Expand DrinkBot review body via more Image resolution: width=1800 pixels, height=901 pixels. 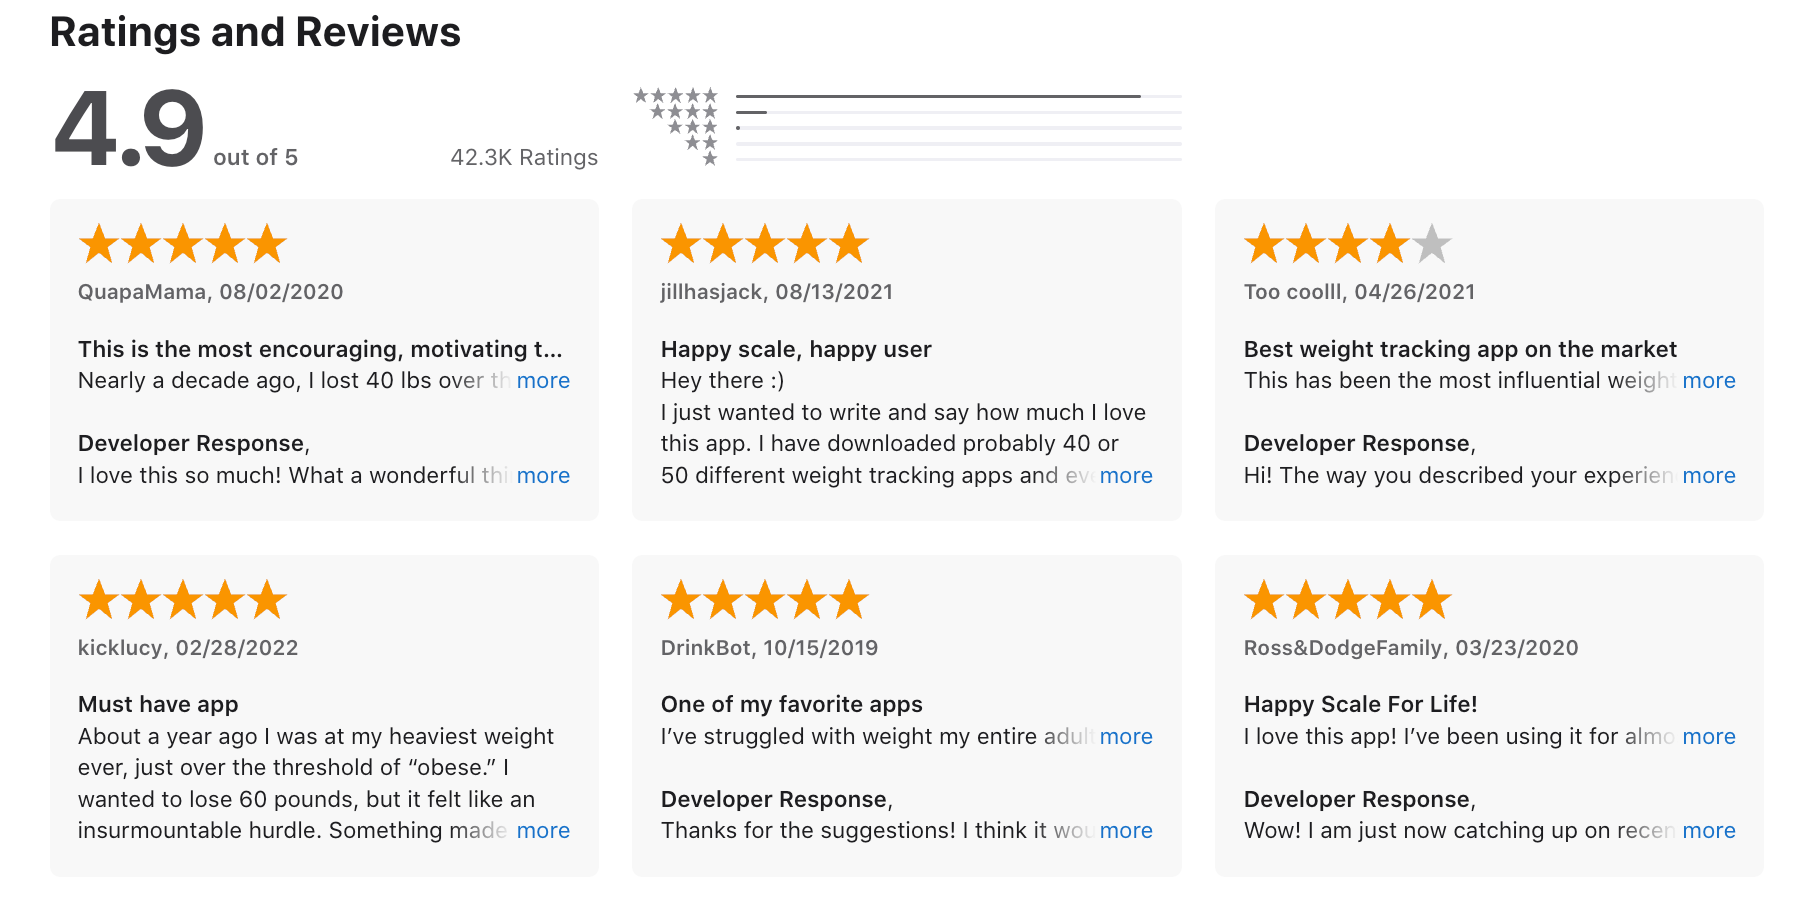click(x=1126, y=737)
